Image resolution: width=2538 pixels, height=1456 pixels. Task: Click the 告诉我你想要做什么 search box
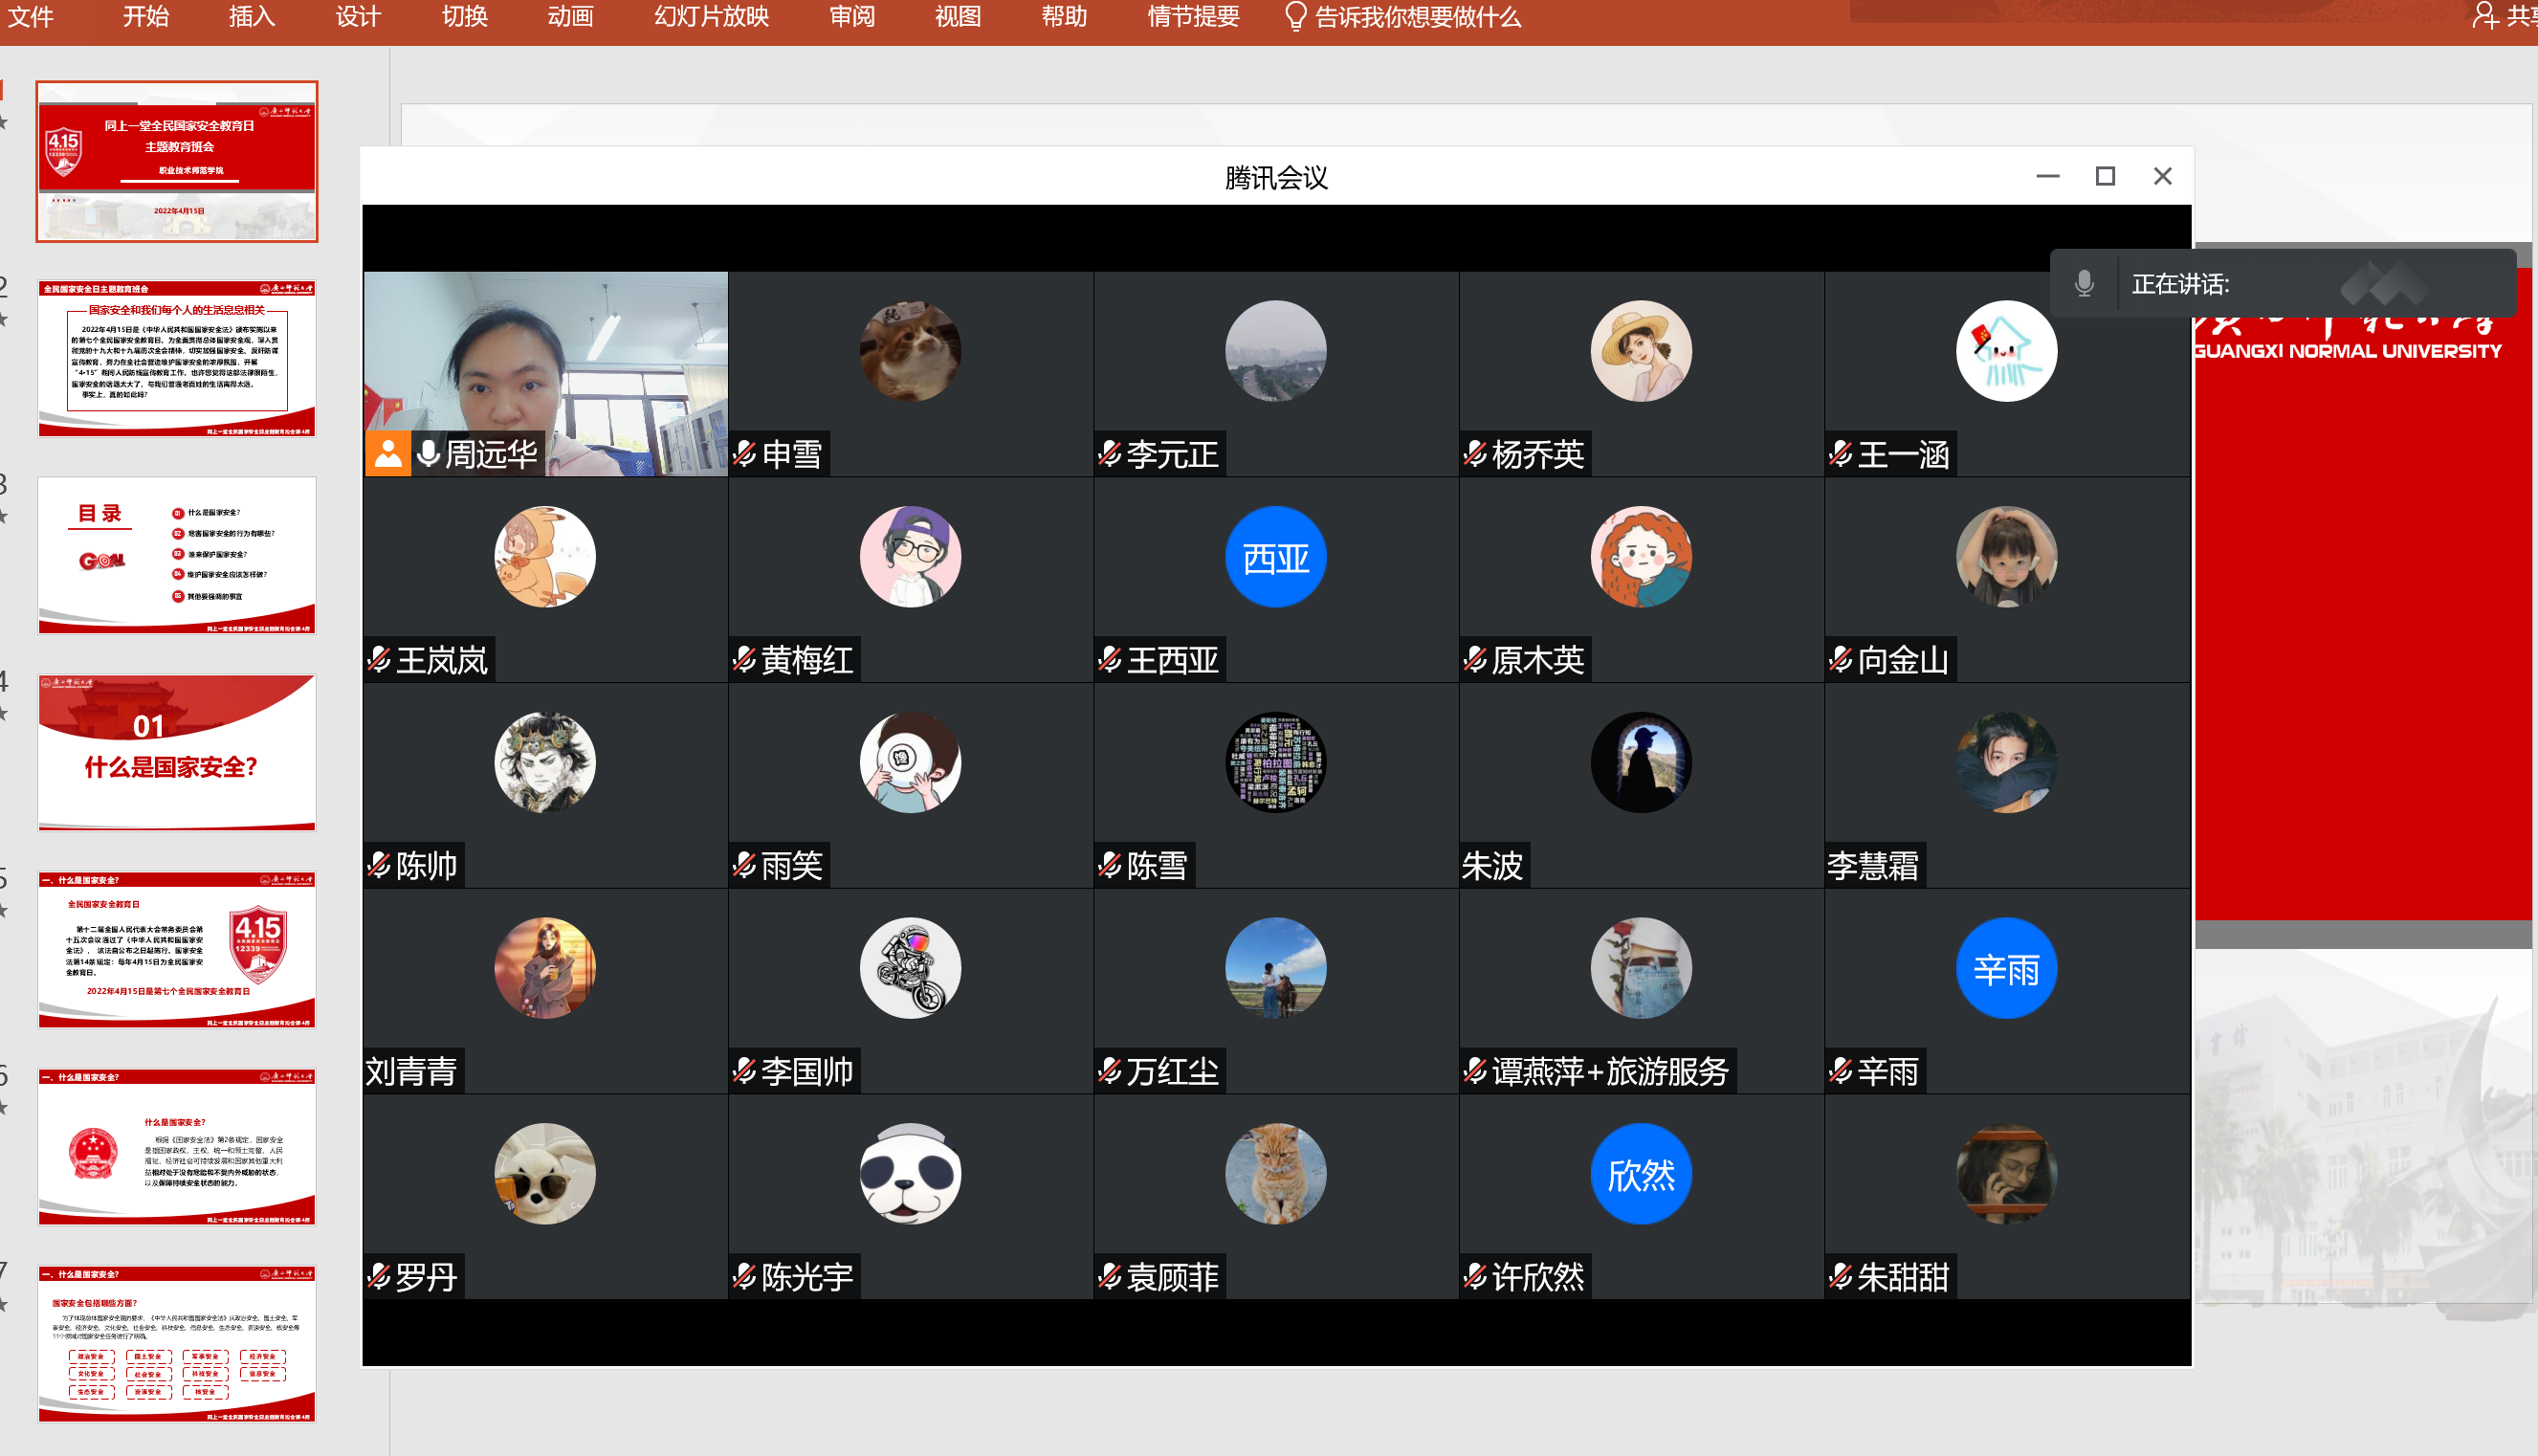1417,17
